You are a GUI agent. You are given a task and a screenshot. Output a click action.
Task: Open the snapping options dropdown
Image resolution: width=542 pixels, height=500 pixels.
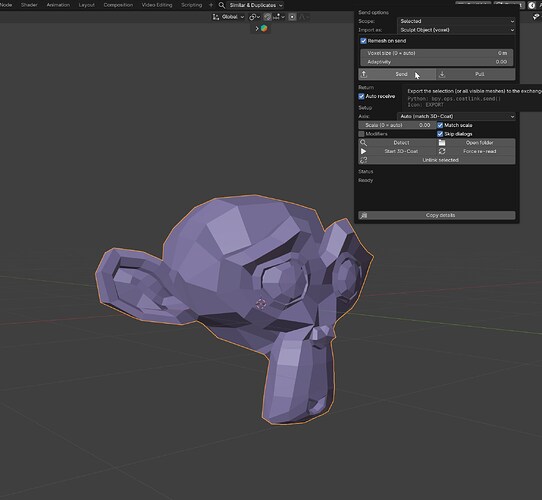tap(279, 17)
